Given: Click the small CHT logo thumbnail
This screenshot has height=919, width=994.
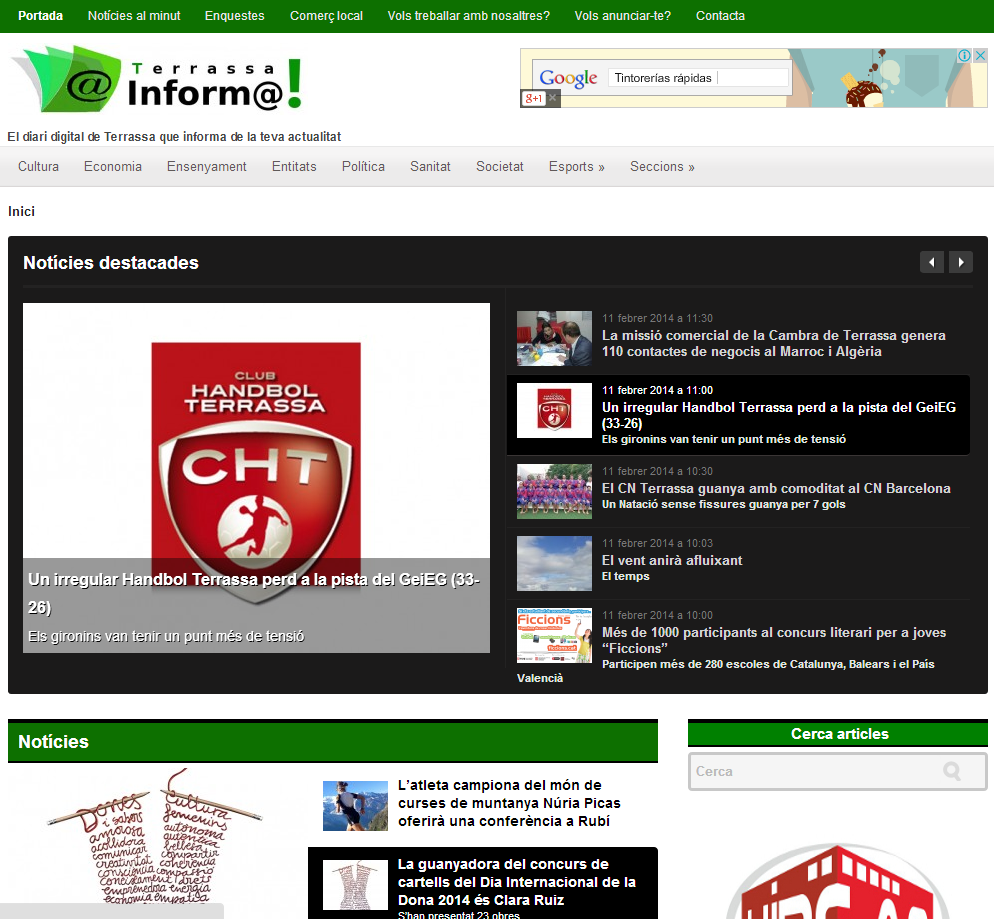Looking at the screenshot, I should click(x=554, y=410).
